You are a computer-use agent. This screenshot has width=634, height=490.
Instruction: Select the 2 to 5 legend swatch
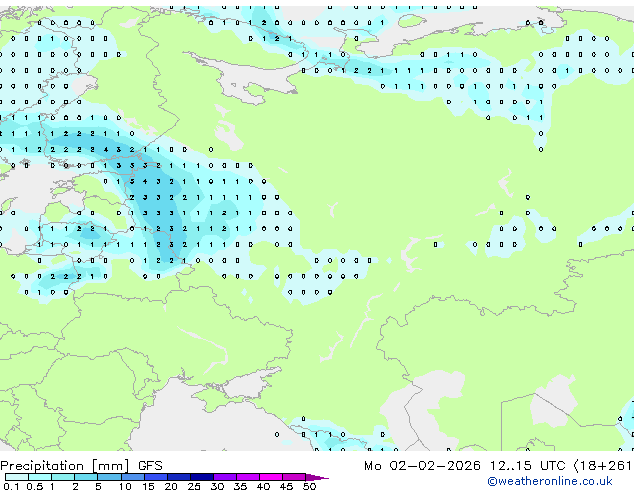tap(86, 477)
